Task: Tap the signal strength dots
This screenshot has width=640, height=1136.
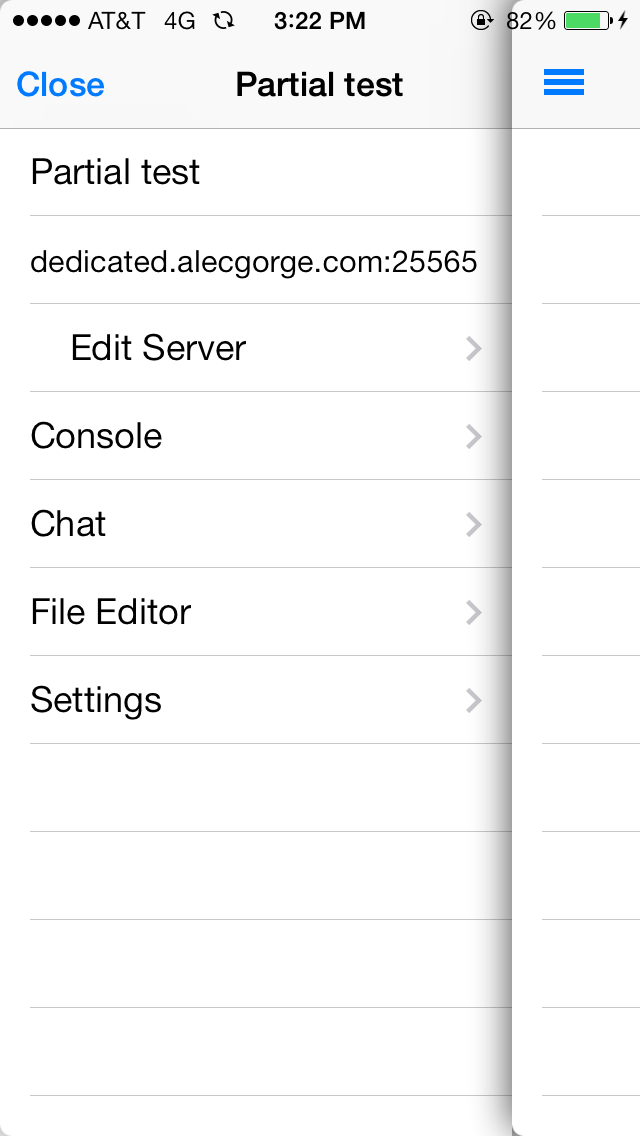Action: [x=46, y=21]
